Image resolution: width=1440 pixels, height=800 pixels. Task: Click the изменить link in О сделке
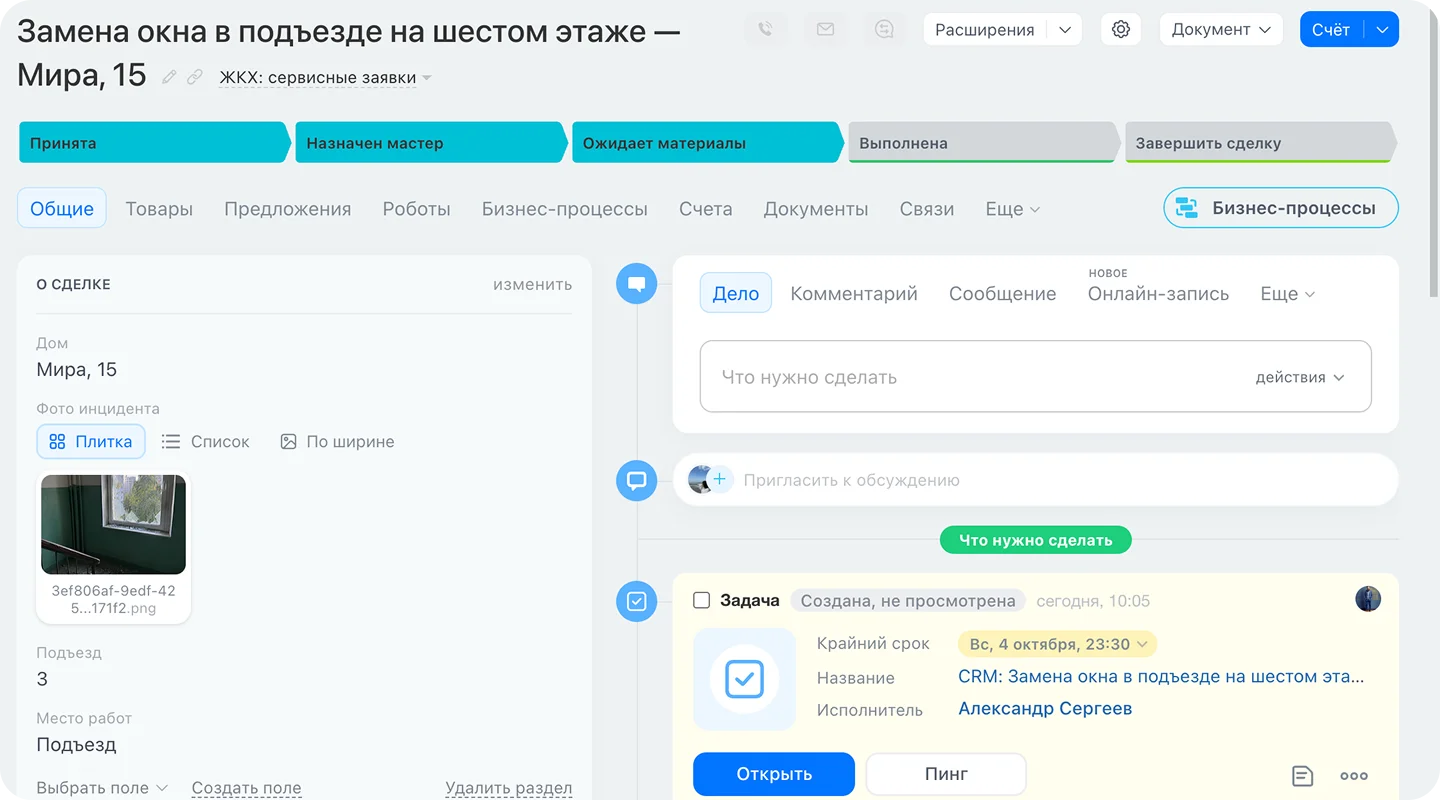coord(533,285)
